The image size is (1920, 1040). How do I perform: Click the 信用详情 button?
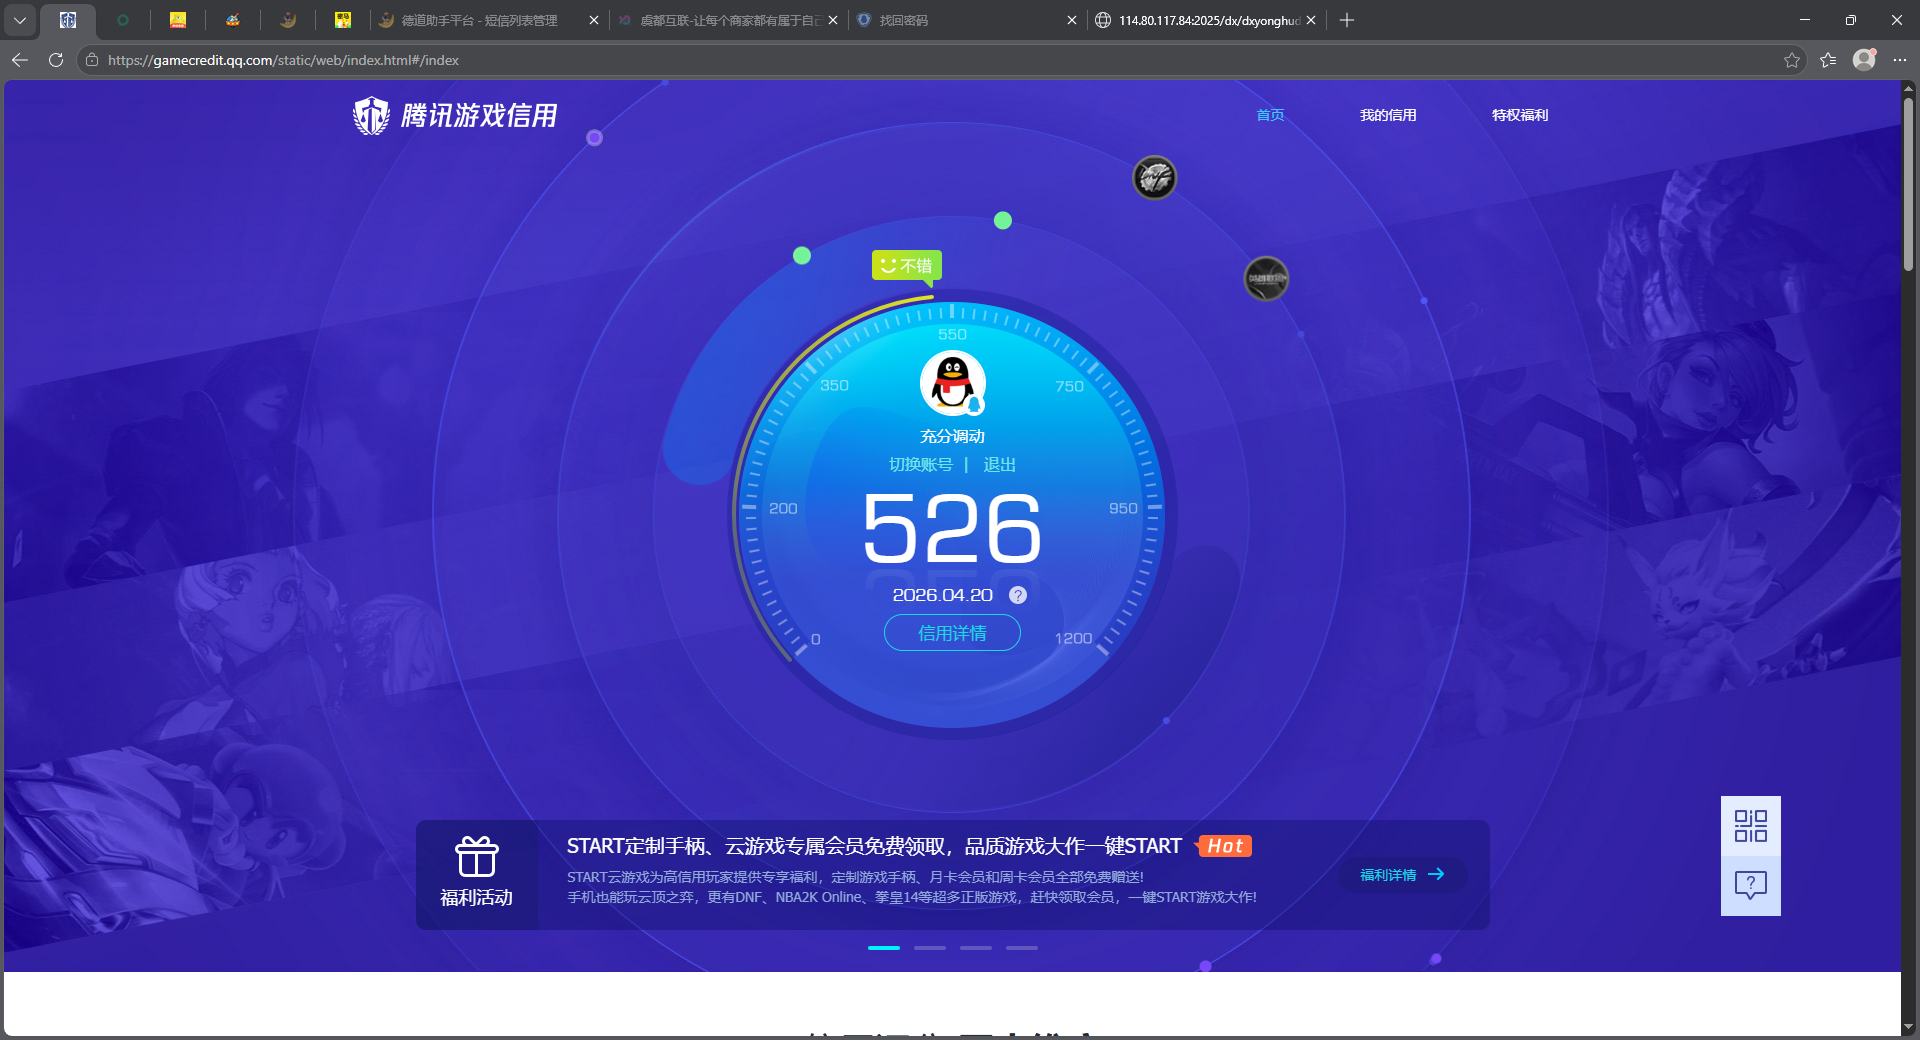point(951,633)
